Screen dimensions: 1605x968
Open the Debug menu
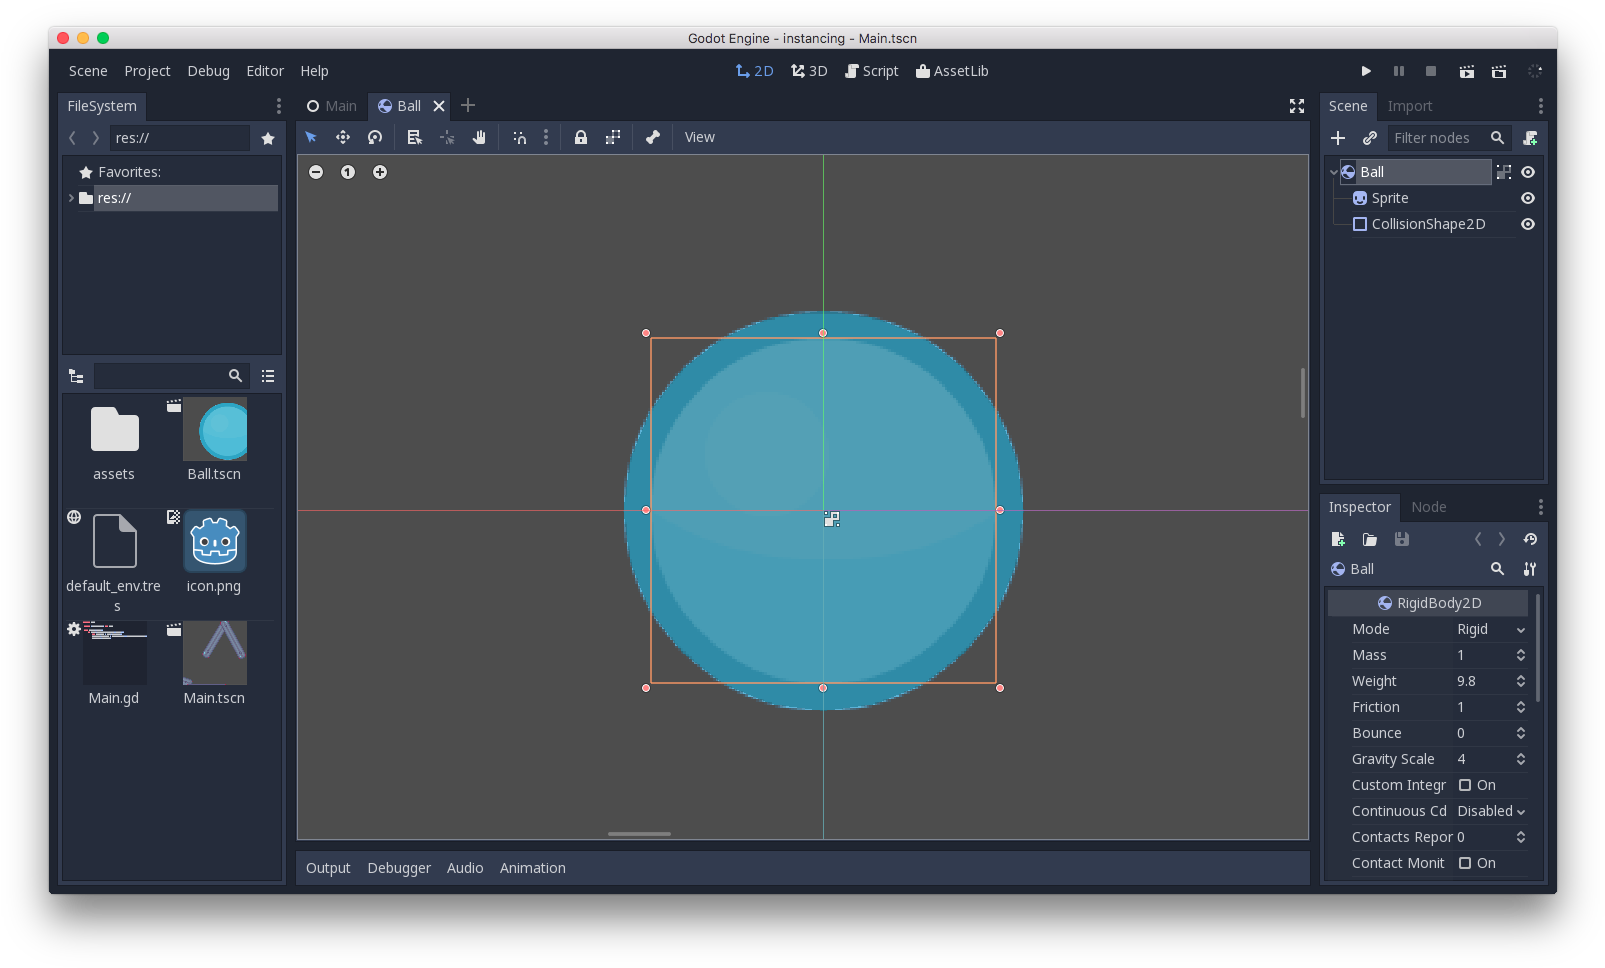tap(208, 71)
